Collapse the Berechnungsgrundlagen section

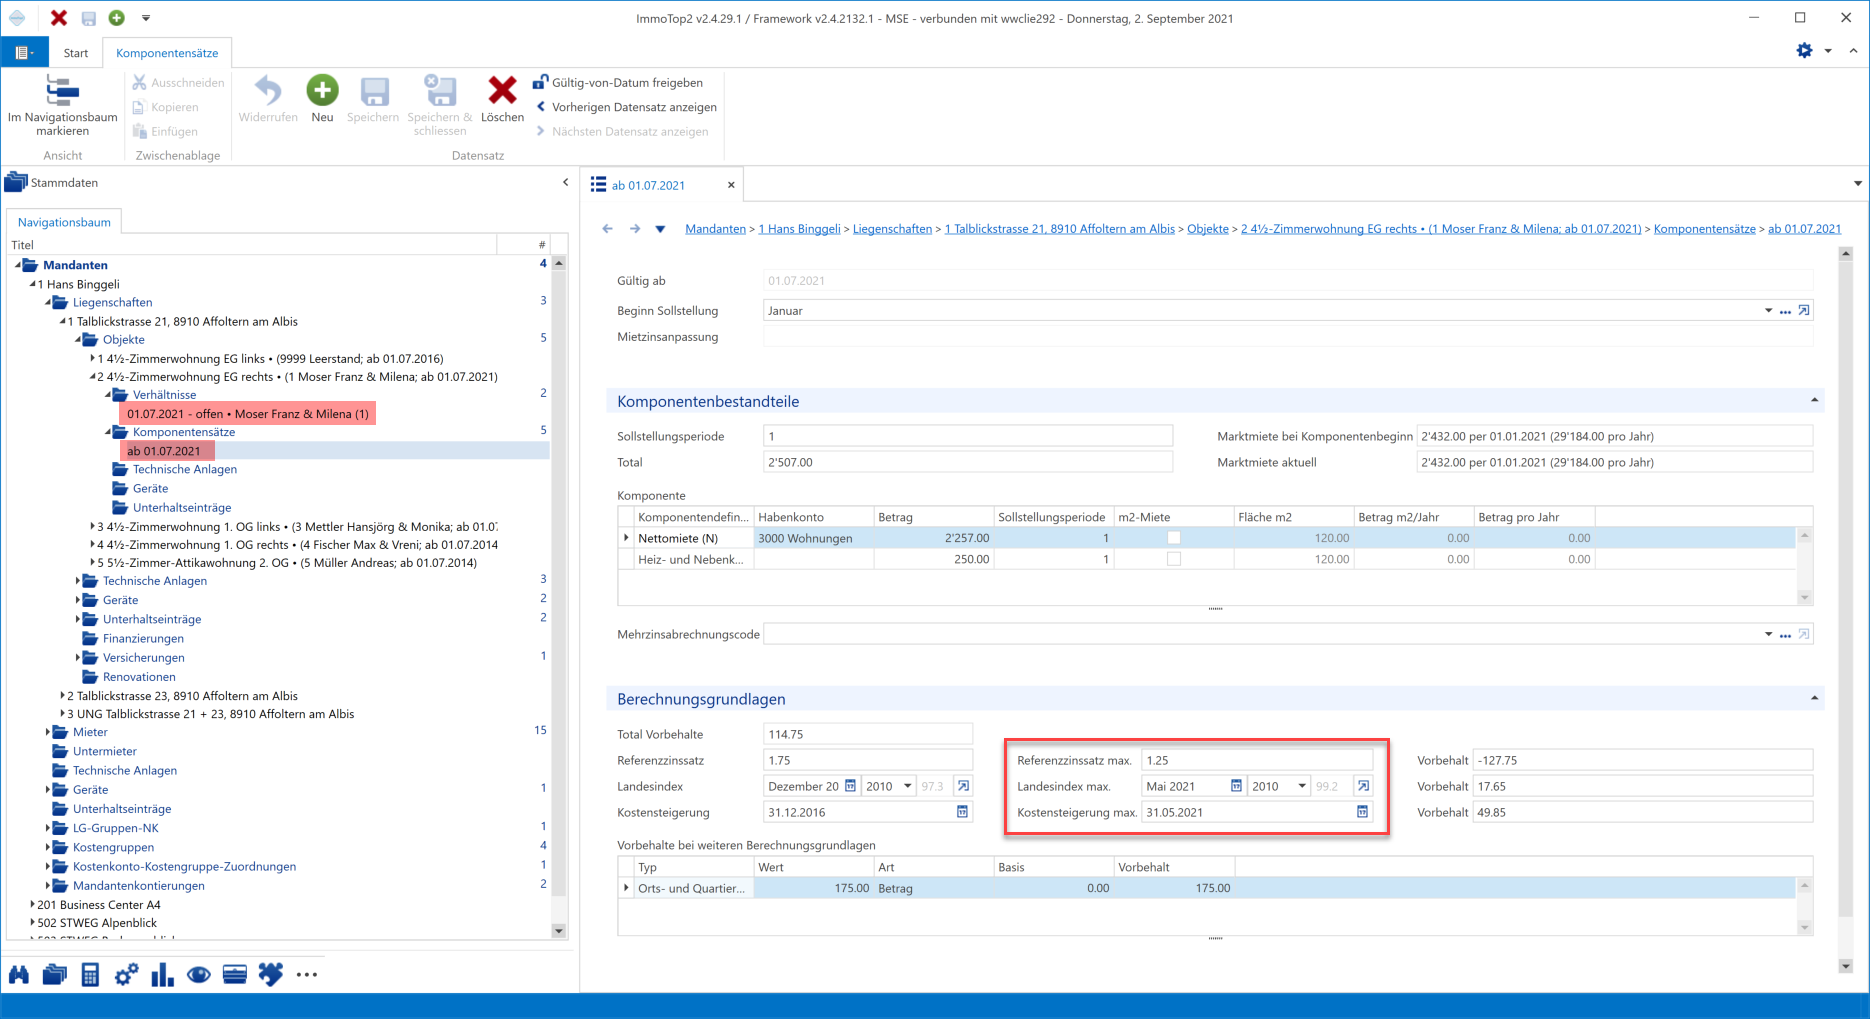(x=1814, y=698)
